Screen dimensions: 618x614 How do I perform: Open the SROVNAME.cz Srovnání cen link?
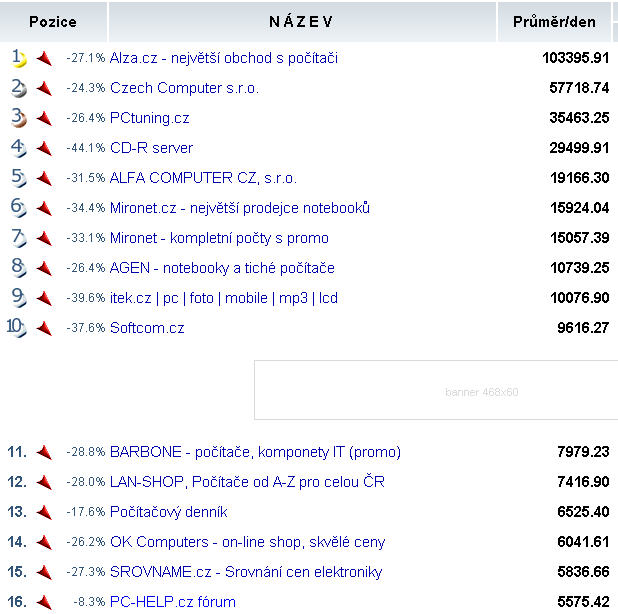246,572
